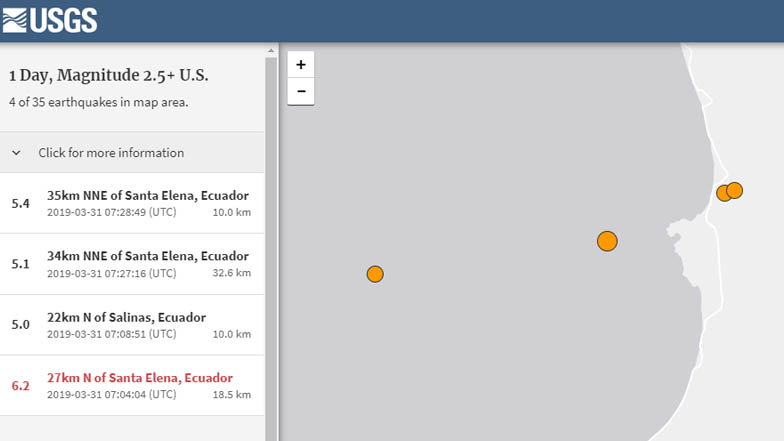The height and width of the screenshot is (441, 784).
Task: Click the largest orange earthquake marker
Action: tap(607, 241)
